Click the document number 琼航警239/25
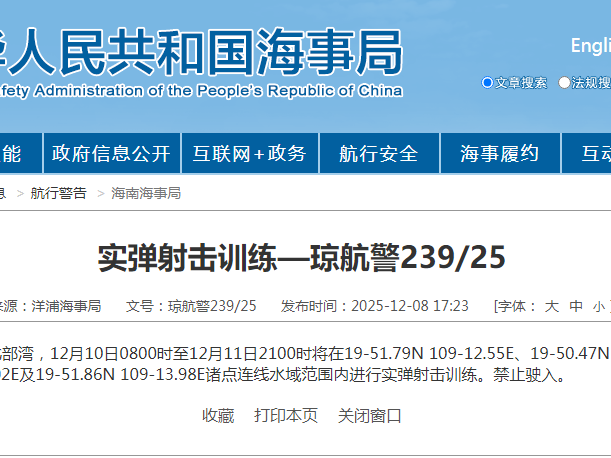Screen dimensions: 611x458 click(x=212, y=306)
